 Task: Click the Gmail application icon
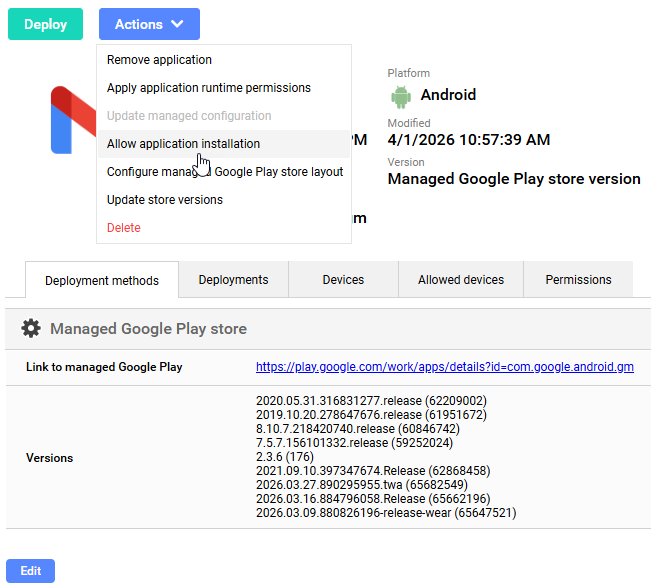pos(73,120)
